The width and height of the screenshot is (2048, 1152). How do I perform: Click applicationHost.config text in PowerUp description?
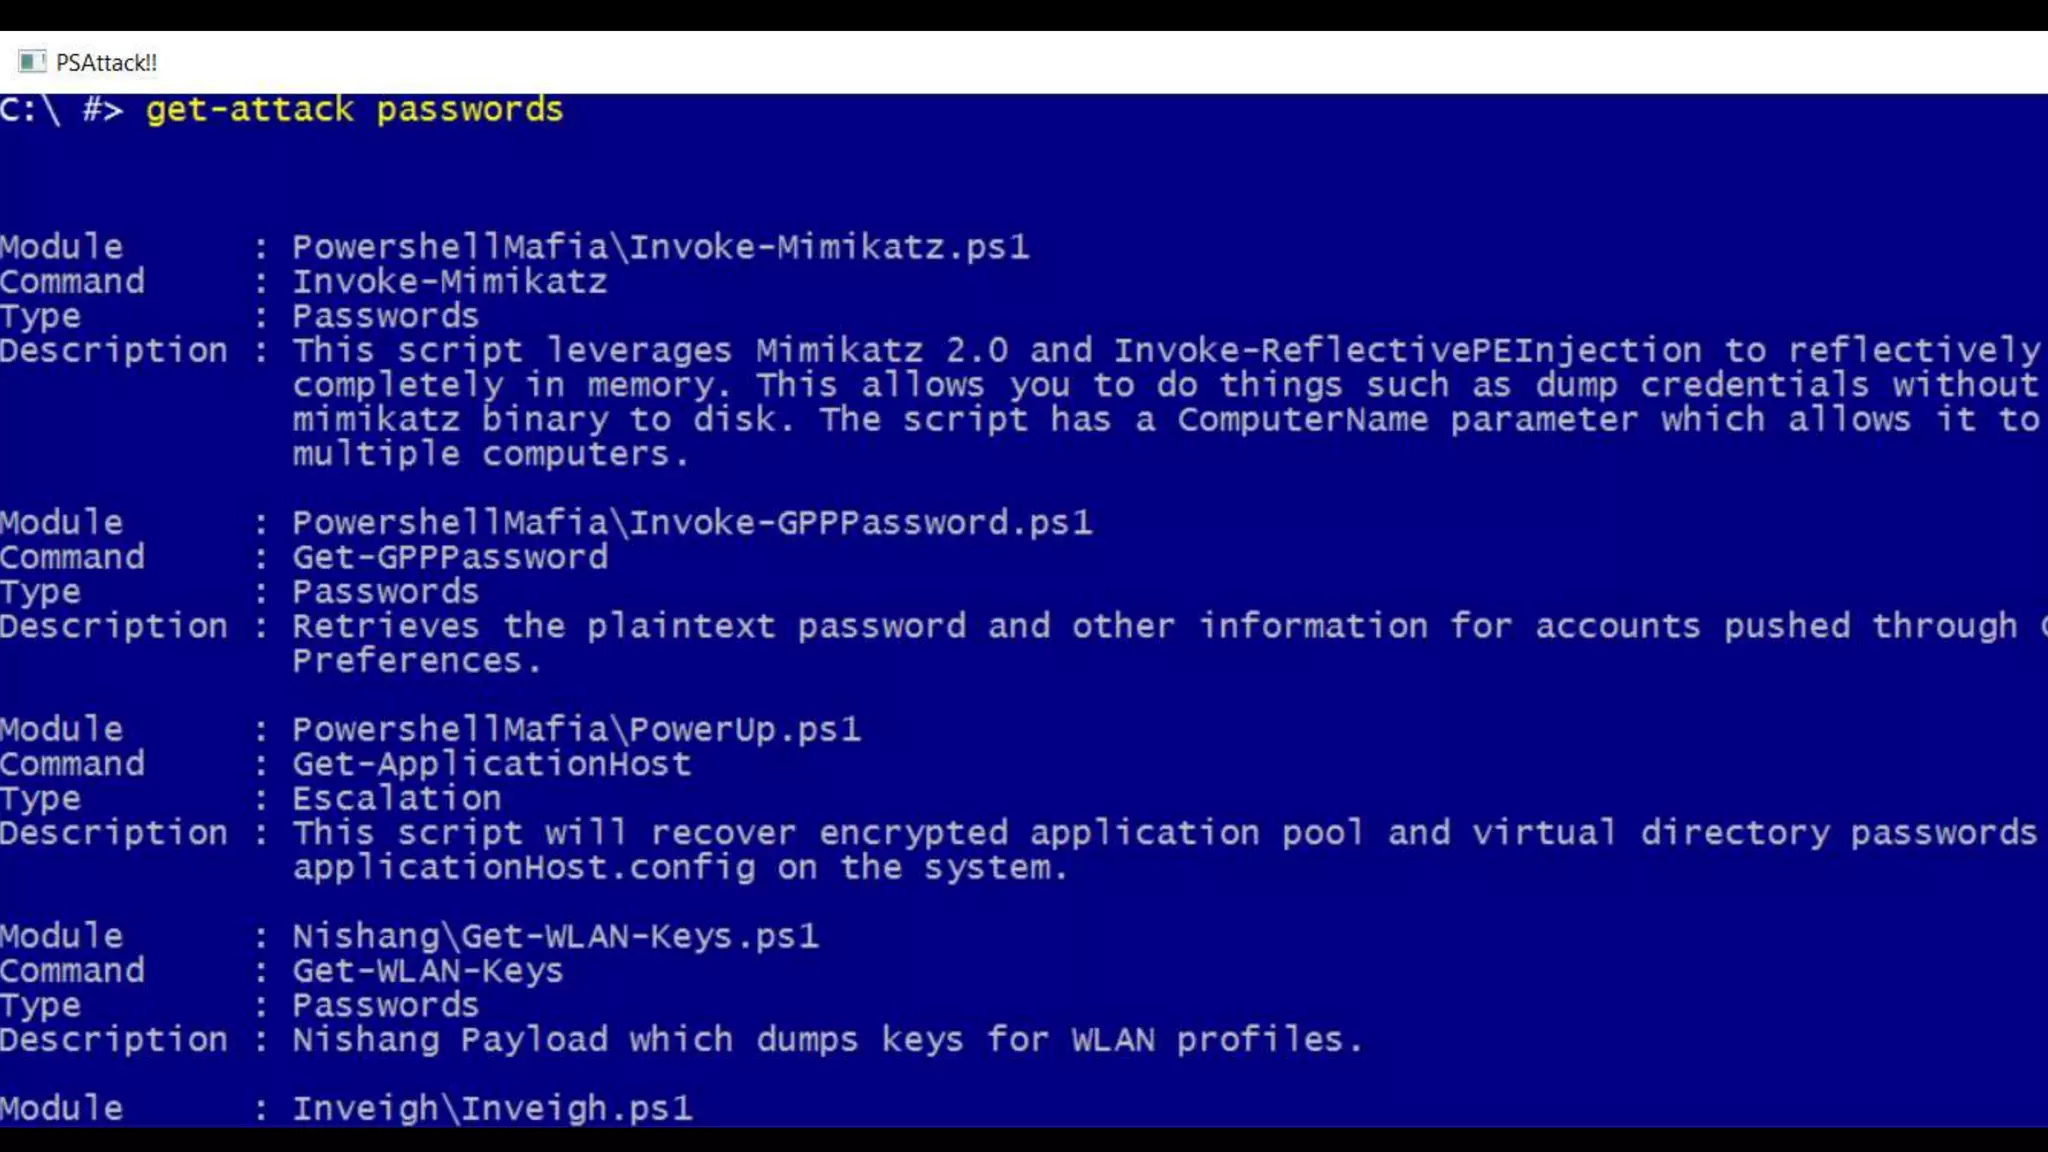tap(523, 868)
